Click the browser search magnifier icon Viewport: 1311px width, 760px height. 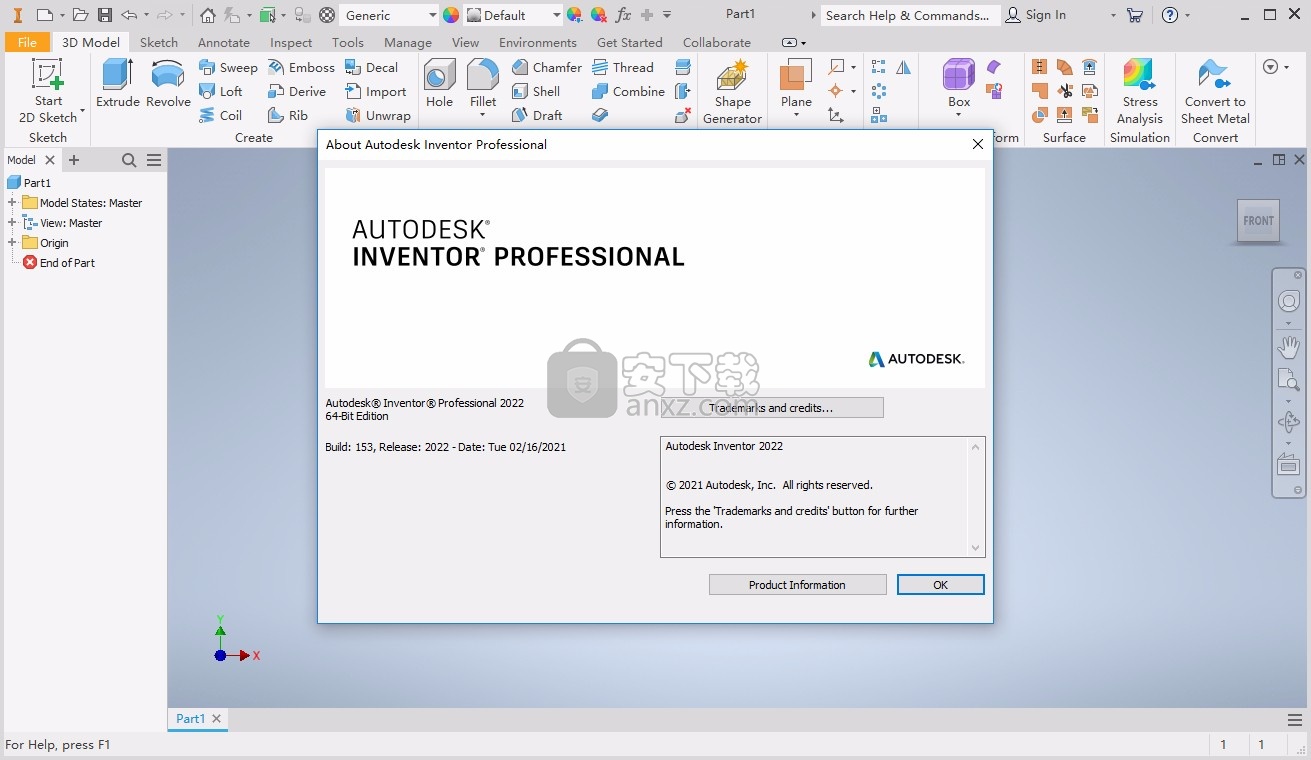(x=129, y=160)
